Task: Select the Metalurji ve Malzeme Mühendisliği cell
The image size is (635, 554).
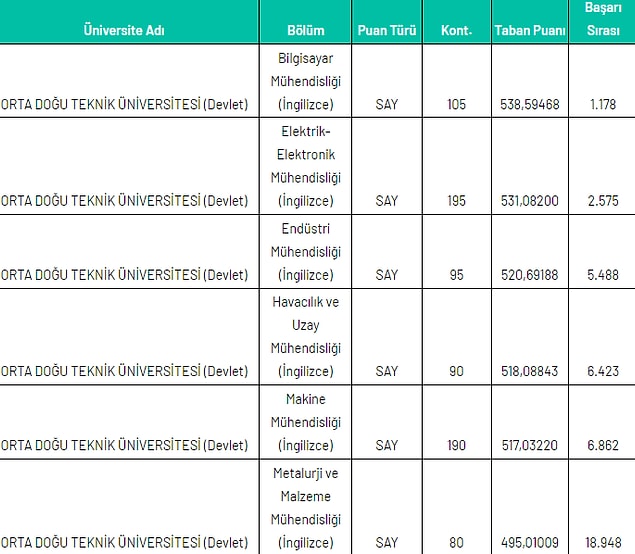Action: (306, 508)
